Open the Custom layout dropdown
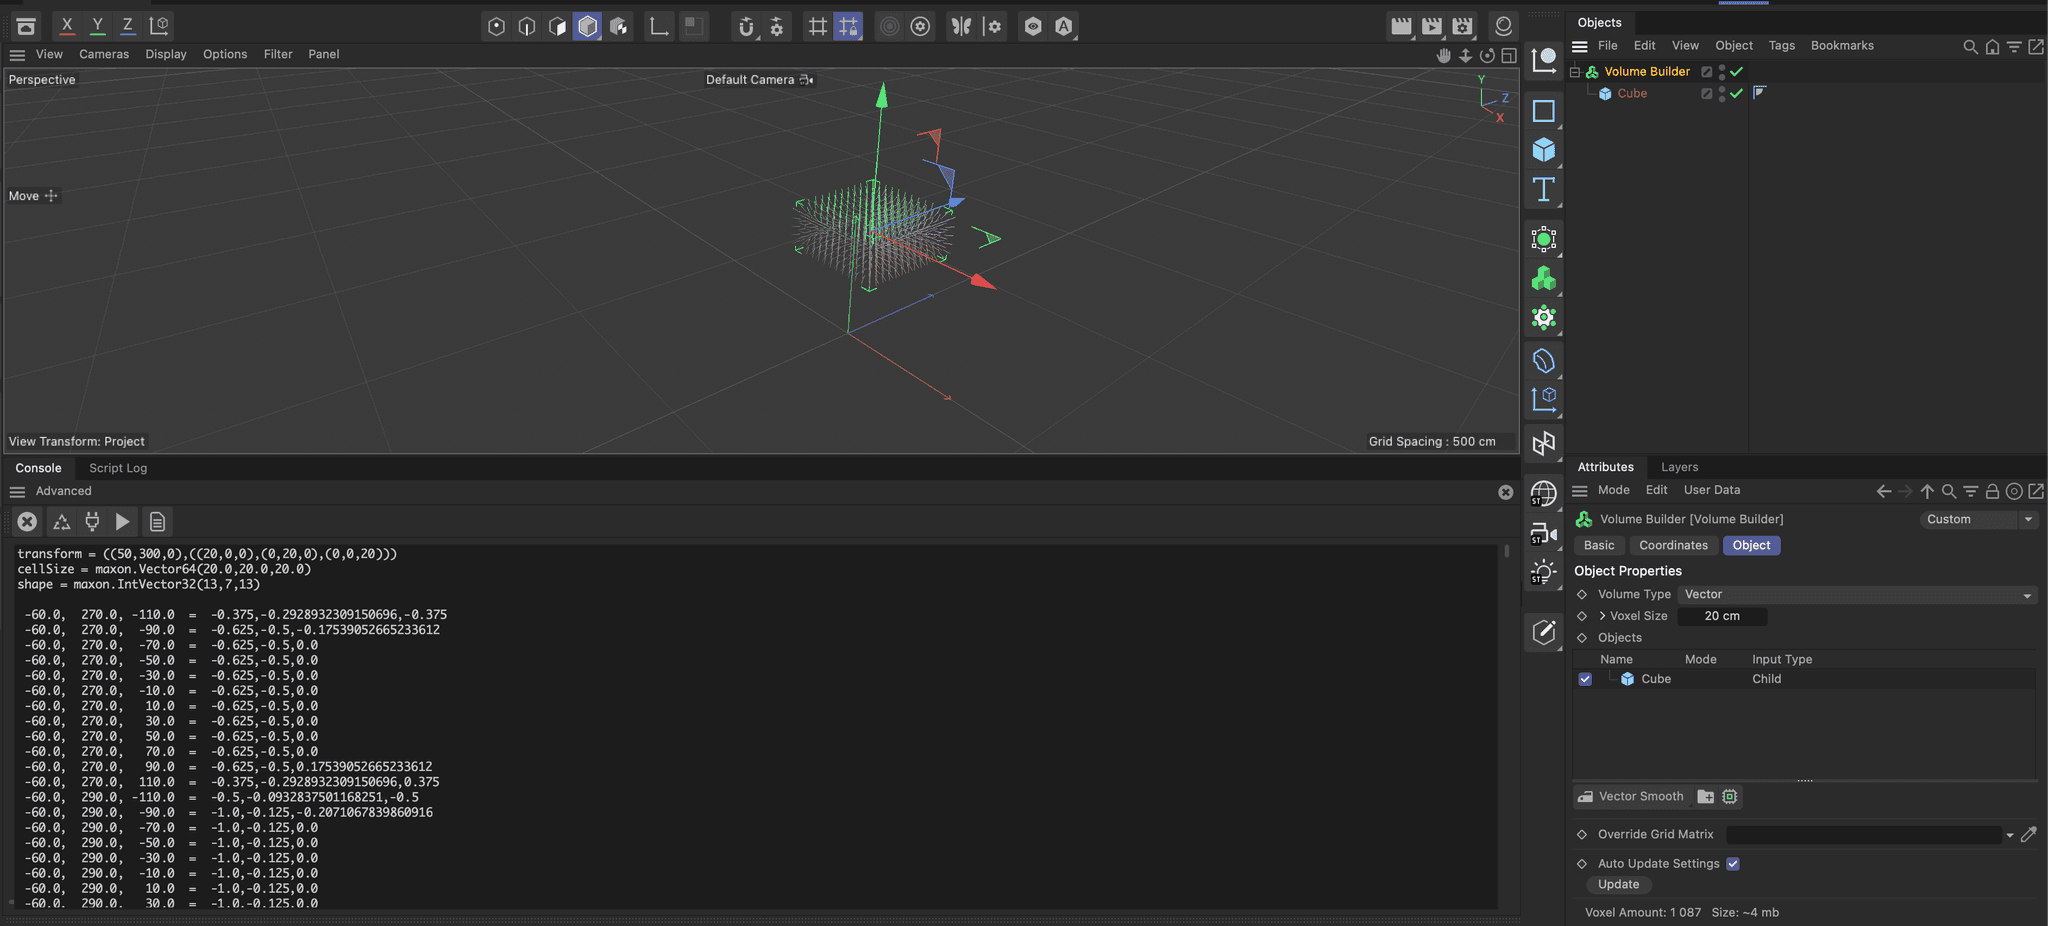 pyautogui.click(x=1978, y=519)
